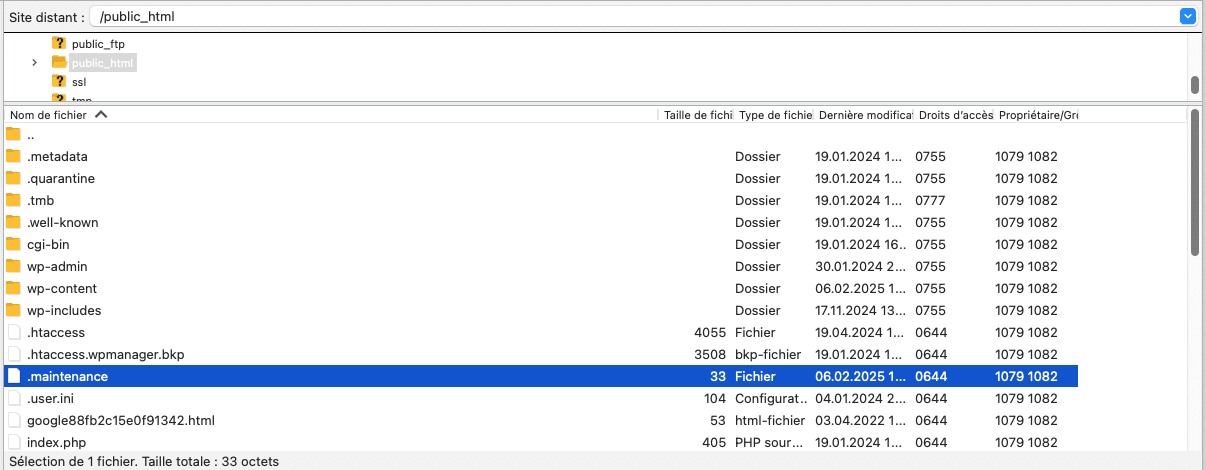Select the parent directory ".." folder icon
The image size is (1206, 470).
[13, 134]
